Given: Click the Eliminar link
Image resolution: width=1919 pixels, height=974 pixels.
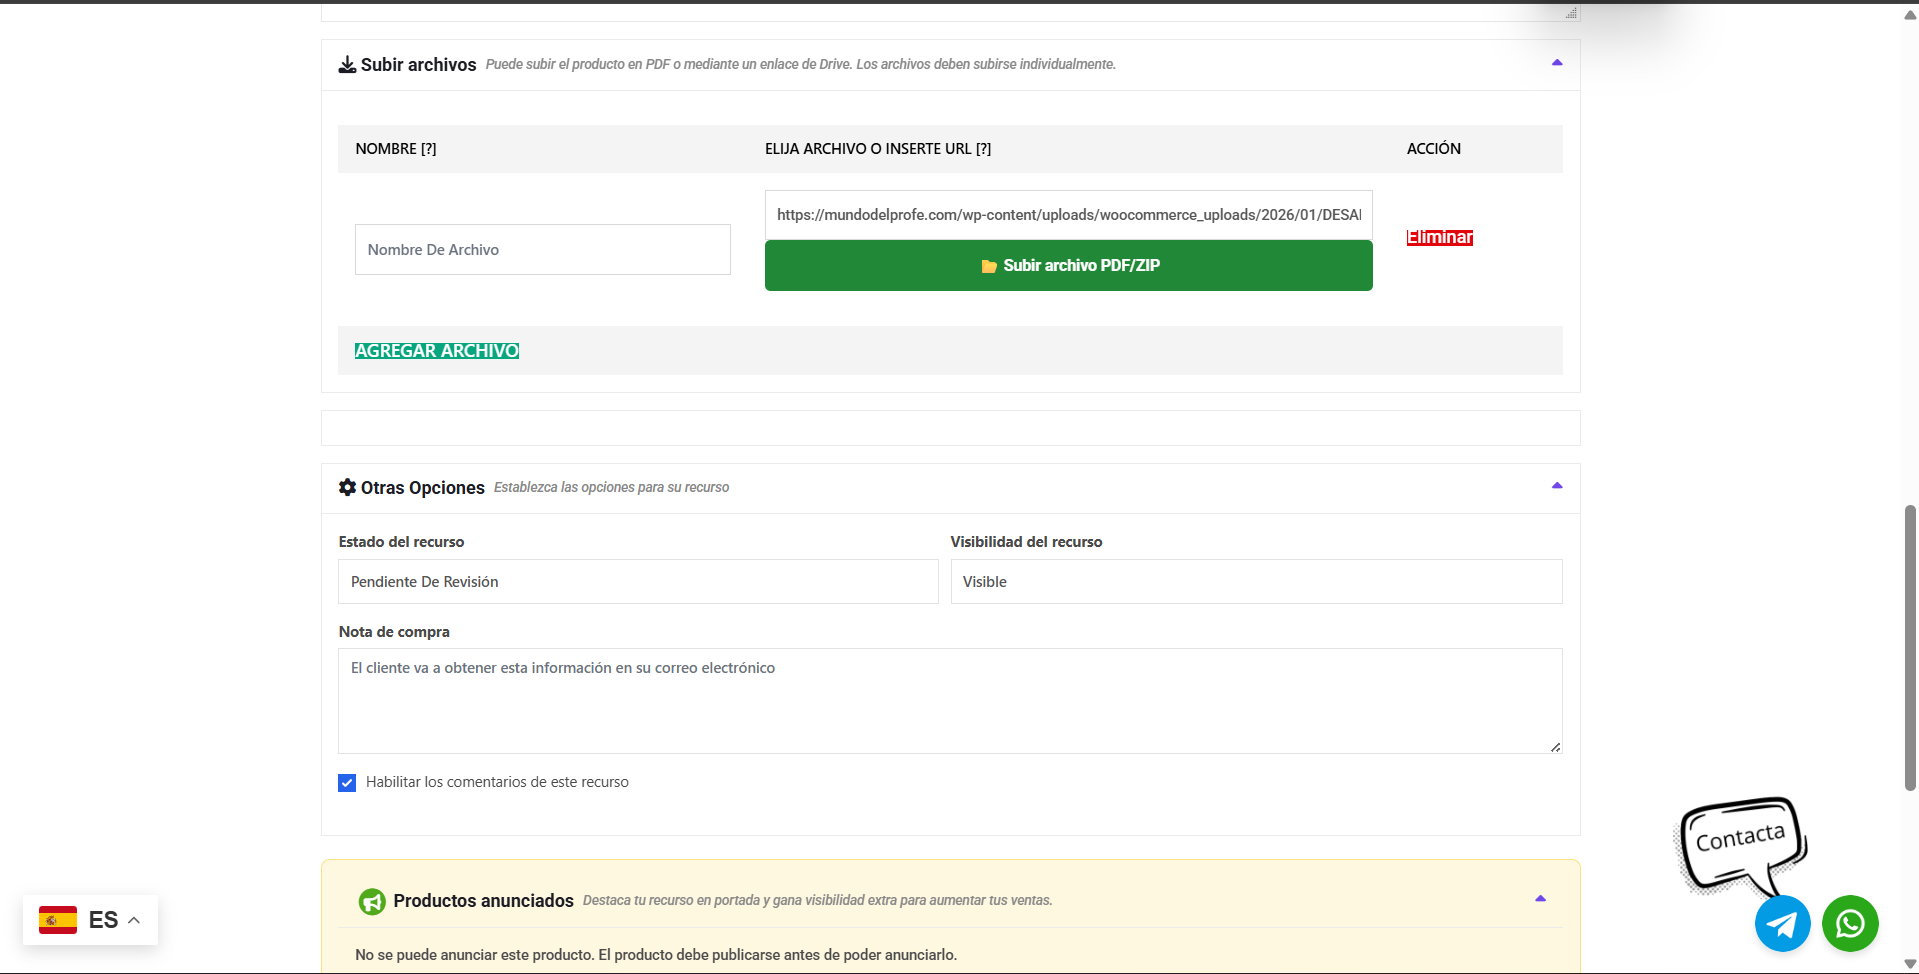Looking at the screenshot, I should 1439,238.
